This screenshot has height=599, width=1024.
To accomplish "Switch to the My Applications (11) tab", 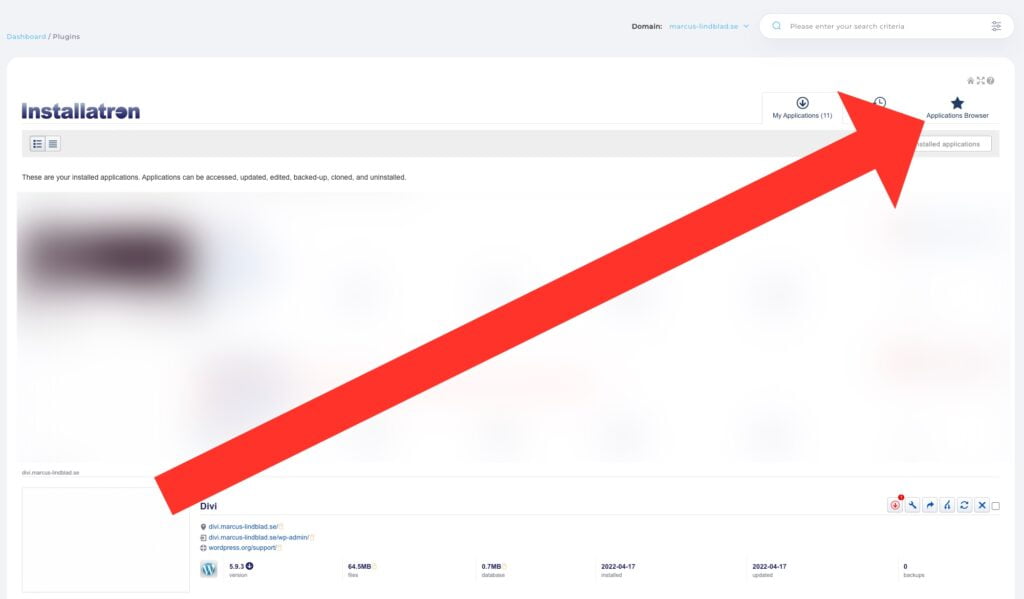I will 802,108.
